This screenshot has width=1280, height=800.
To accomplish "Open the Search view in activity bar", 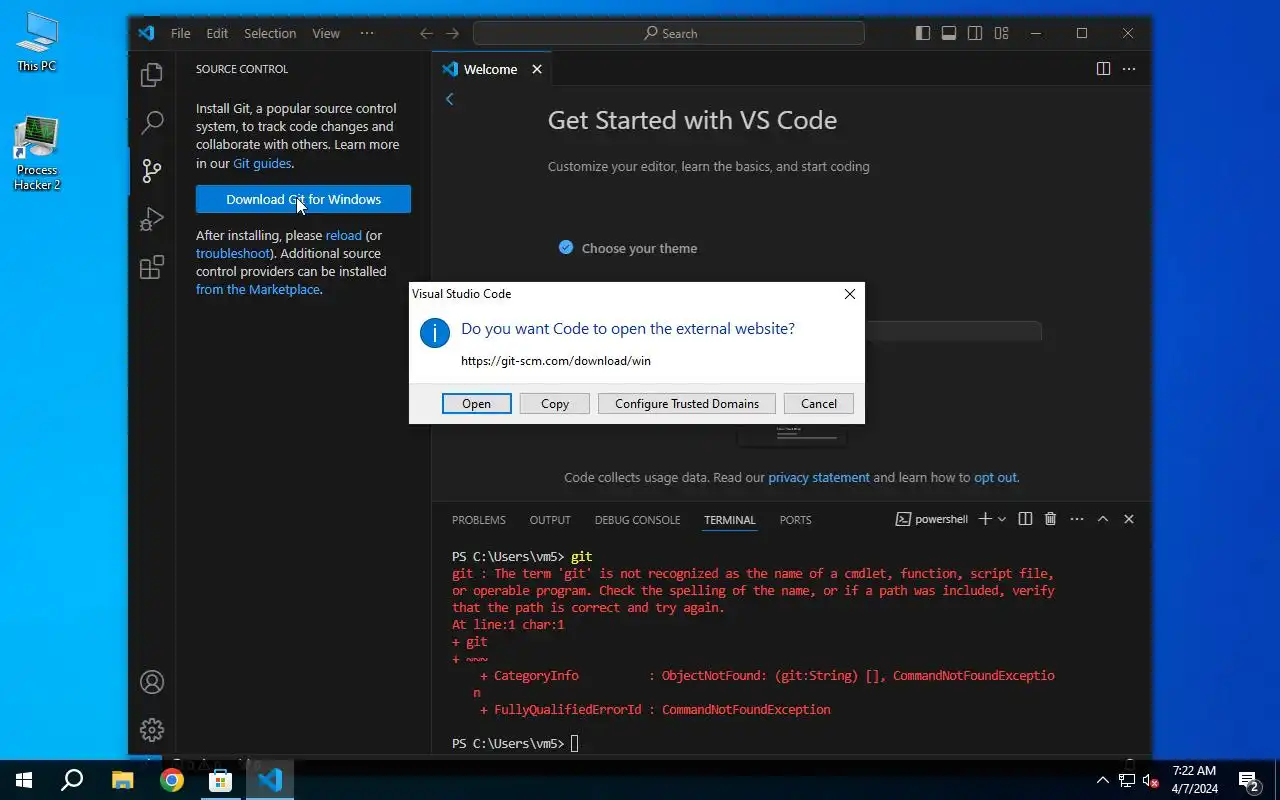I will (152, 123).
